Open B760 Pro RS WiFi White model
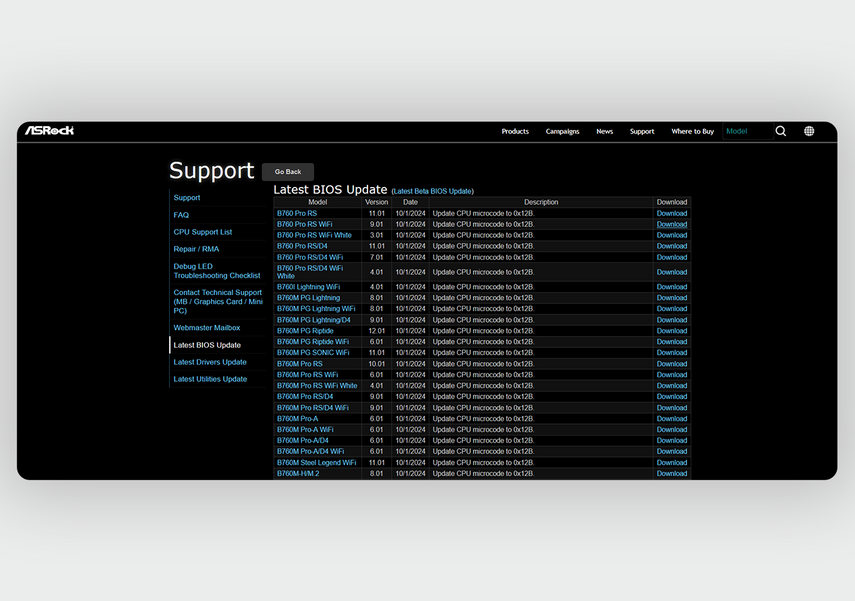The width and height of the screenshot is (855, 601). 314,235
